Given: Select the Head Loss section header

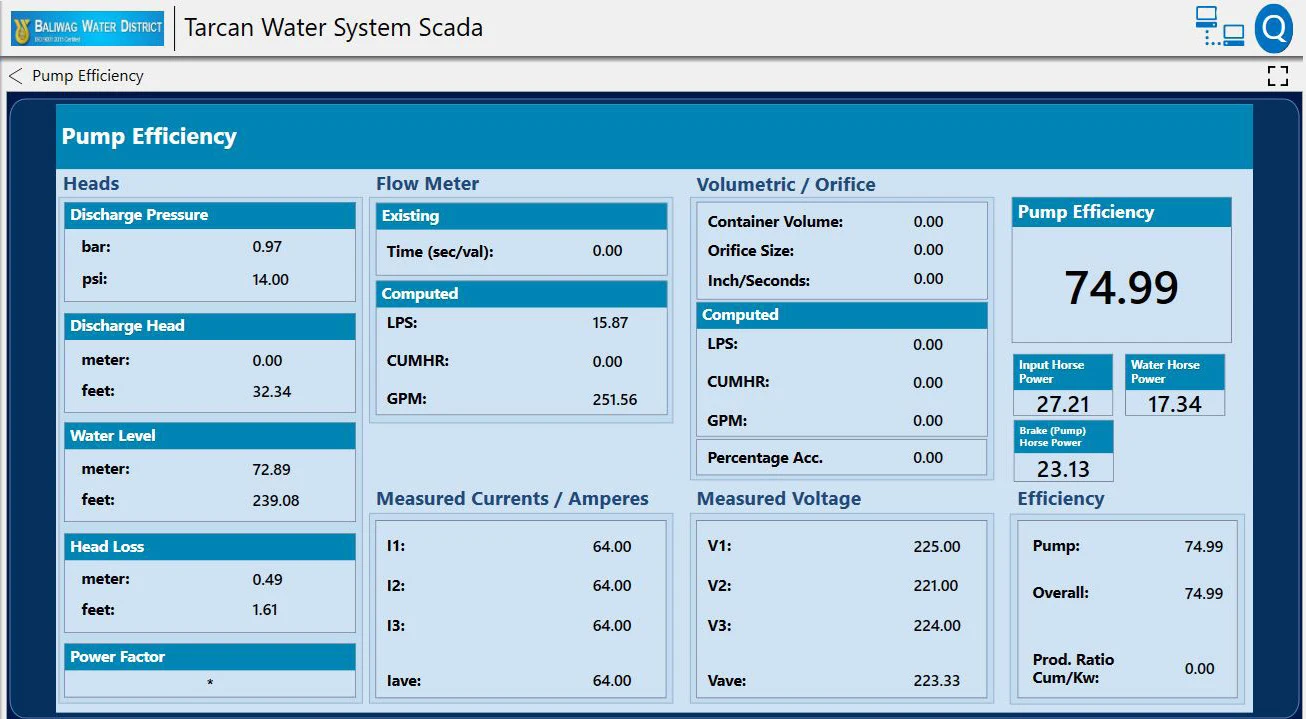Looking at the screenshot, I should 210,546.
